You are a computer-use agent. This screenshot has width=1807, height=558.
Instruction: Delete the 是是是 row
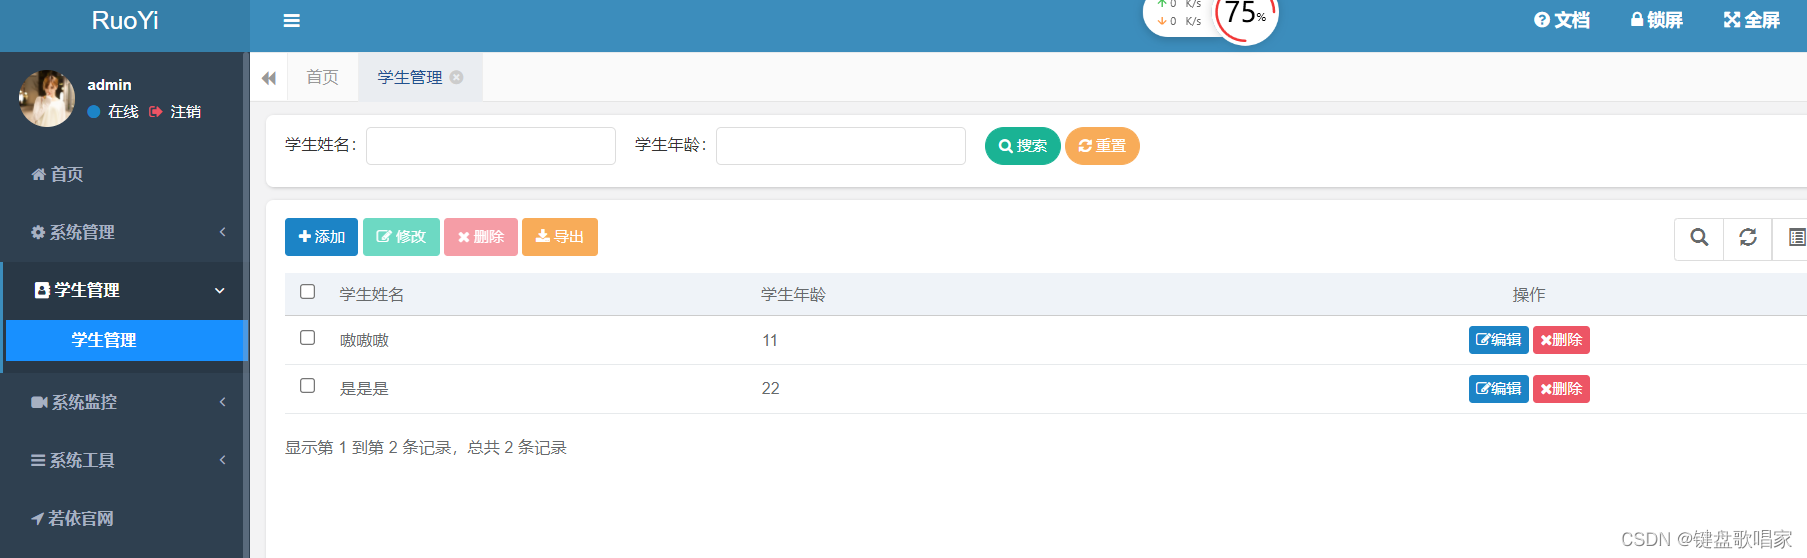click(x=1561, y=389)
